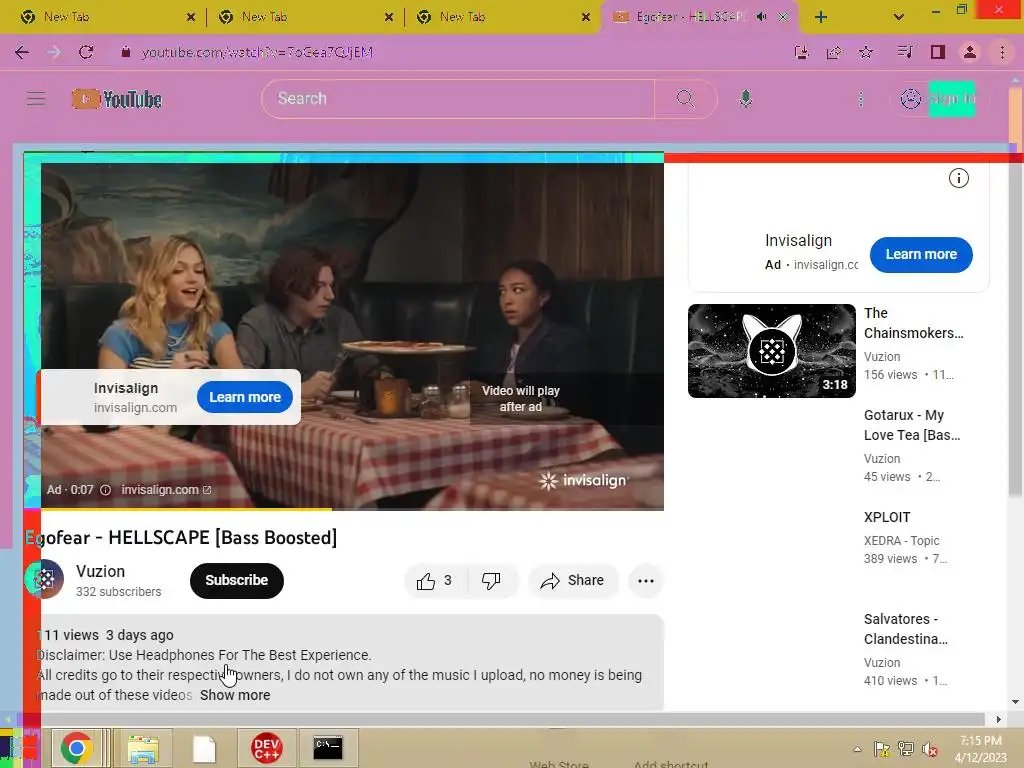This screenshot has width=1024, height=768.
Task: Click the ad info circle in sidebar
Action: pyautogui.click(x=958, y=178)
